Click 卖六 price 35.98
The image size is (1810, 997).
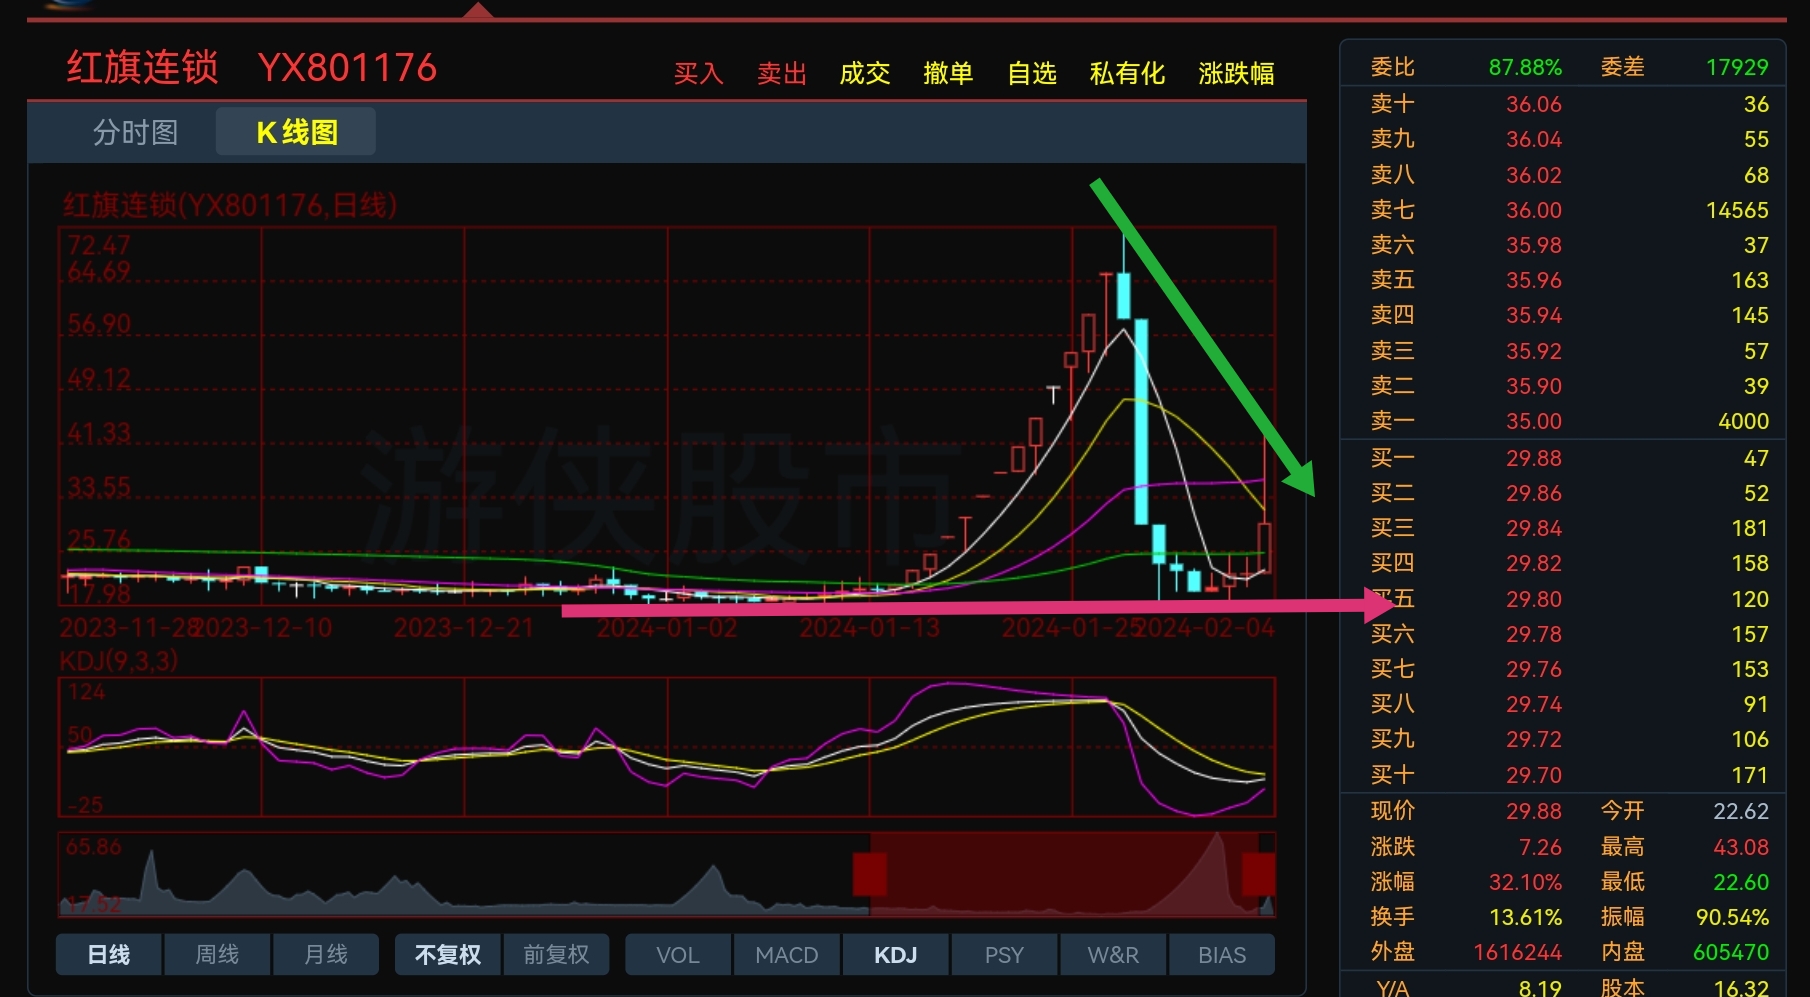1534,245
